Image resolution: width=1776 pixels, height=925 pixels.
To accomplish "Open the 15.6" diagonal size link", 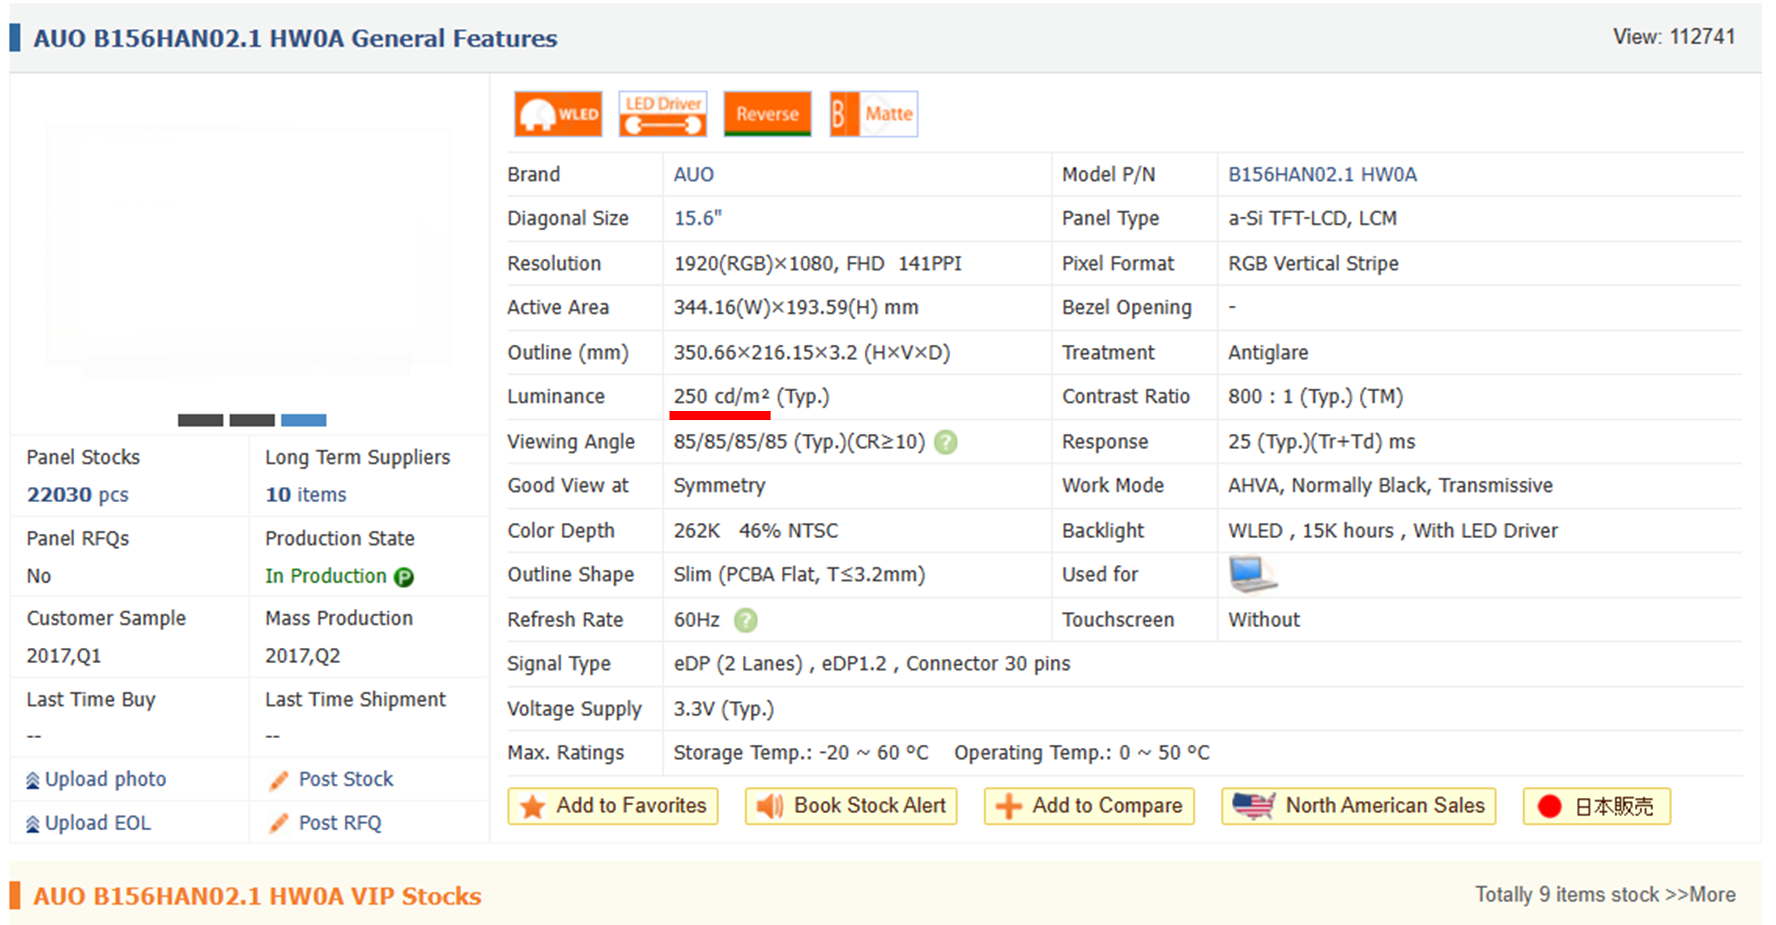I will click(698, 218).
